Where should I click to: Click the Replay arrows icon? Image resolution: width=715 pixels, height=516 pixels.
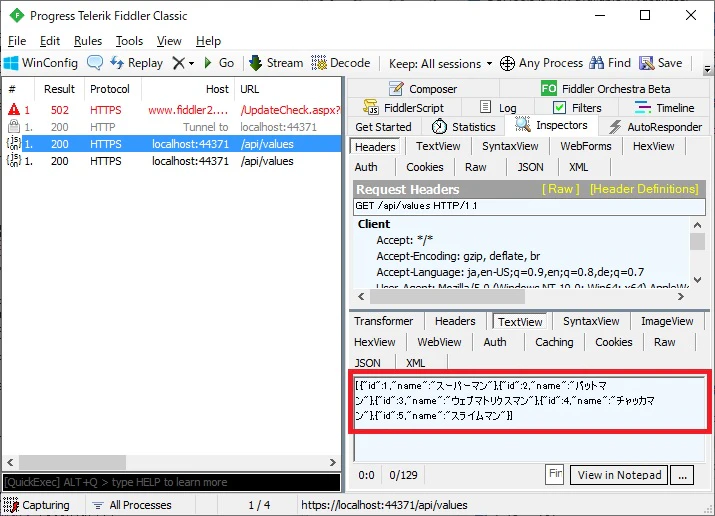[x=117, y=63]
